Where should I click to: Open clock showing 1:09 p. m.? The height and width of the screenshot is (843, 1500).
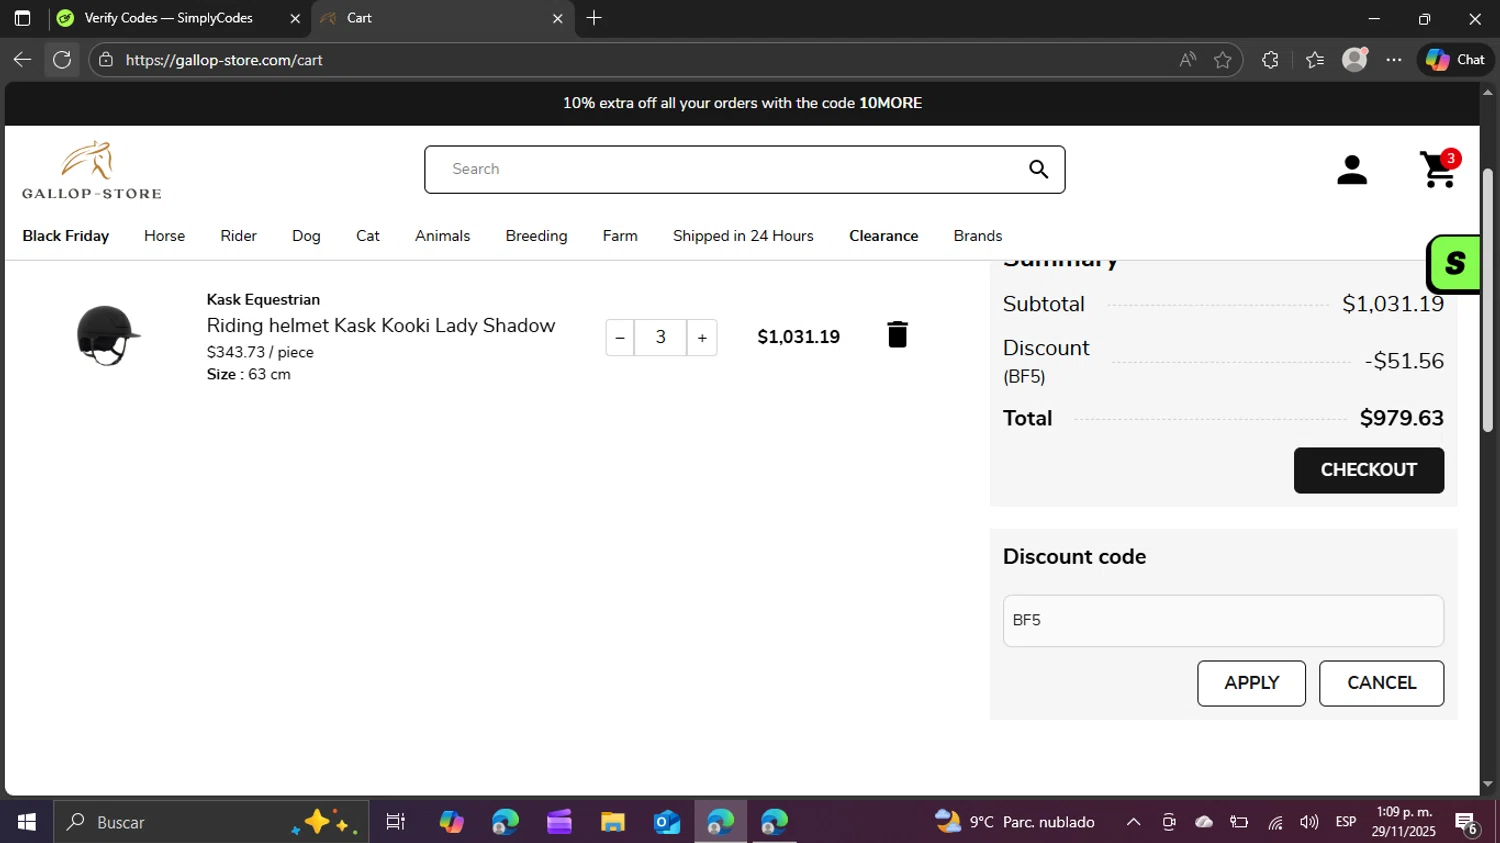click(x=1404, y=822)
